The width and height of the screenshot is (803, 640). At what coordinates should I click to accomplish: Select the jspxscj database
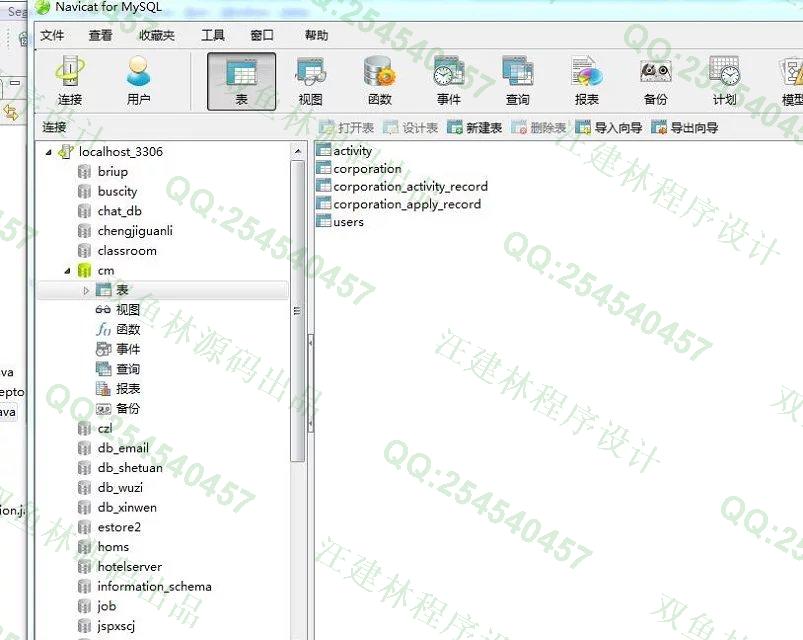coord(116,626)
